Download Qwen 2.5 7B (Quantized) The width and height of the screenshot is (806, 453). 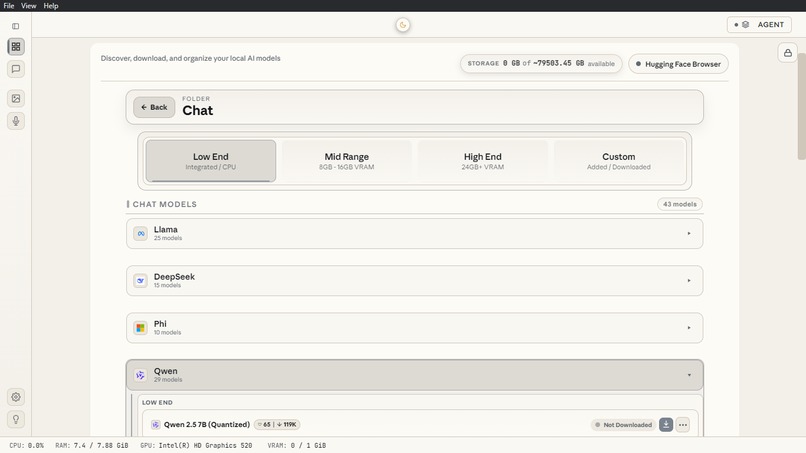(666, 425)
